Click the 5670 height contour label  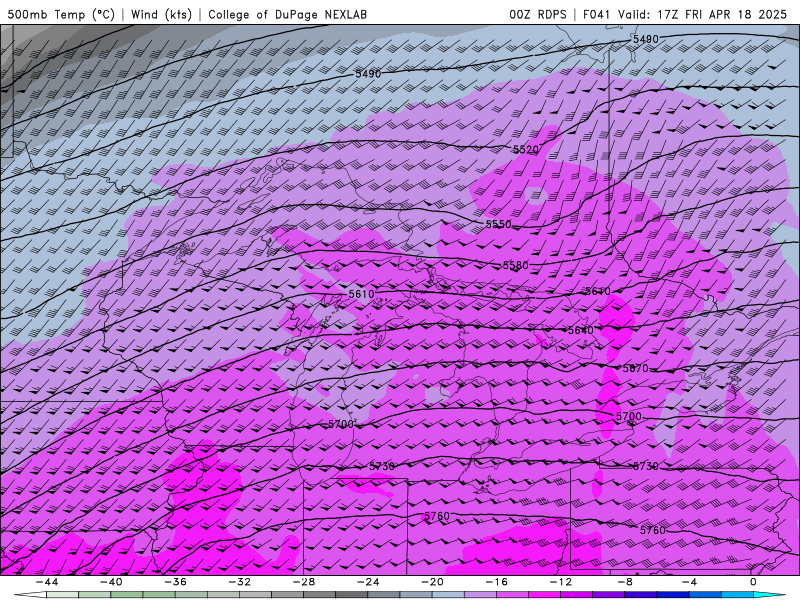click(x=635, y=368)
